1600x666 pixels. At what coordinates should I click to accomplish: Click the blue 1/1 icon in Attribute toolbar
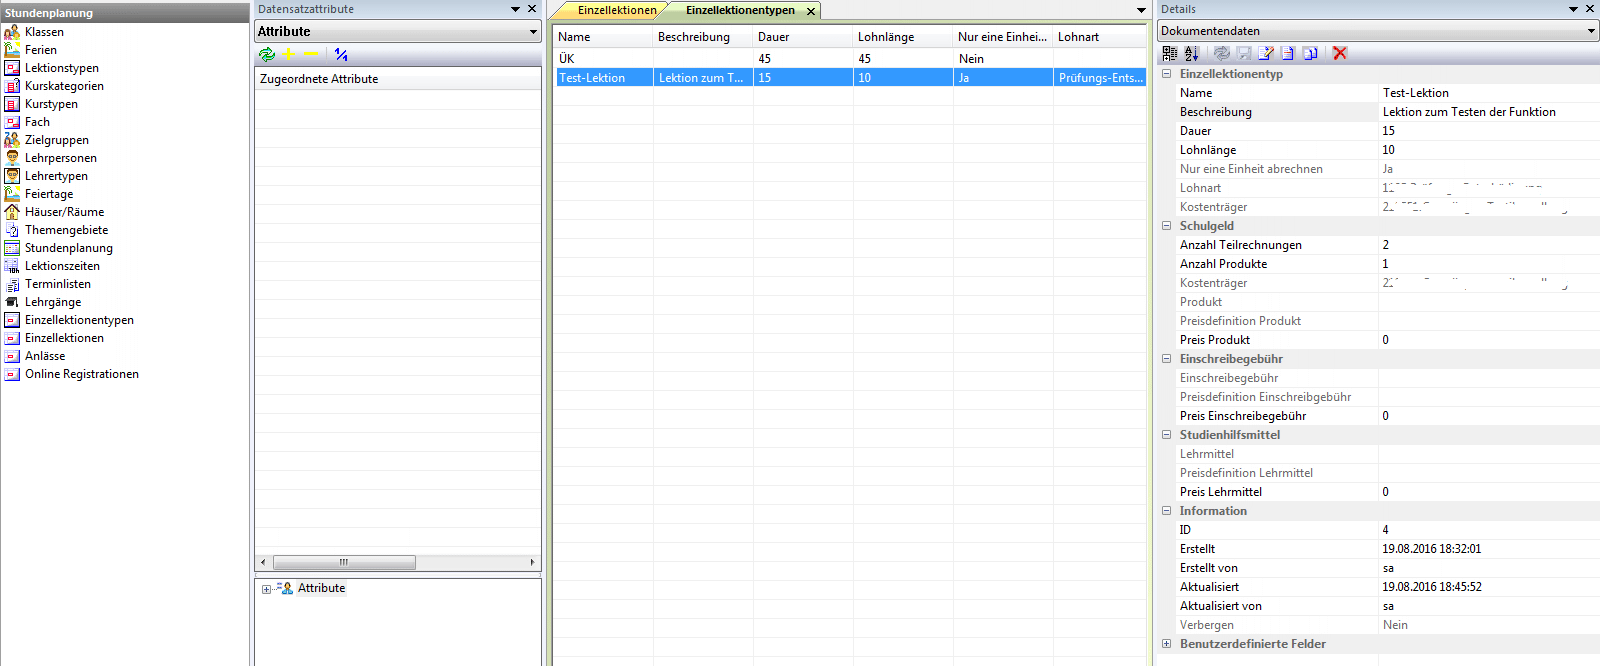pyautogui.click(x=341, y=55)
